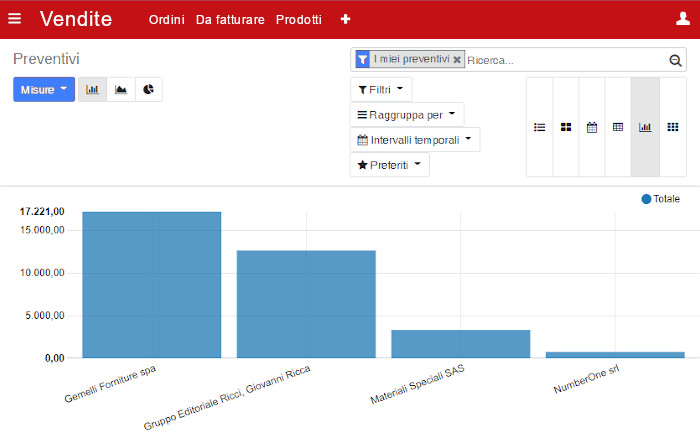700x442 pixels.
Task: Expand the Filtri dropdown
Action: tap(381, 89)
